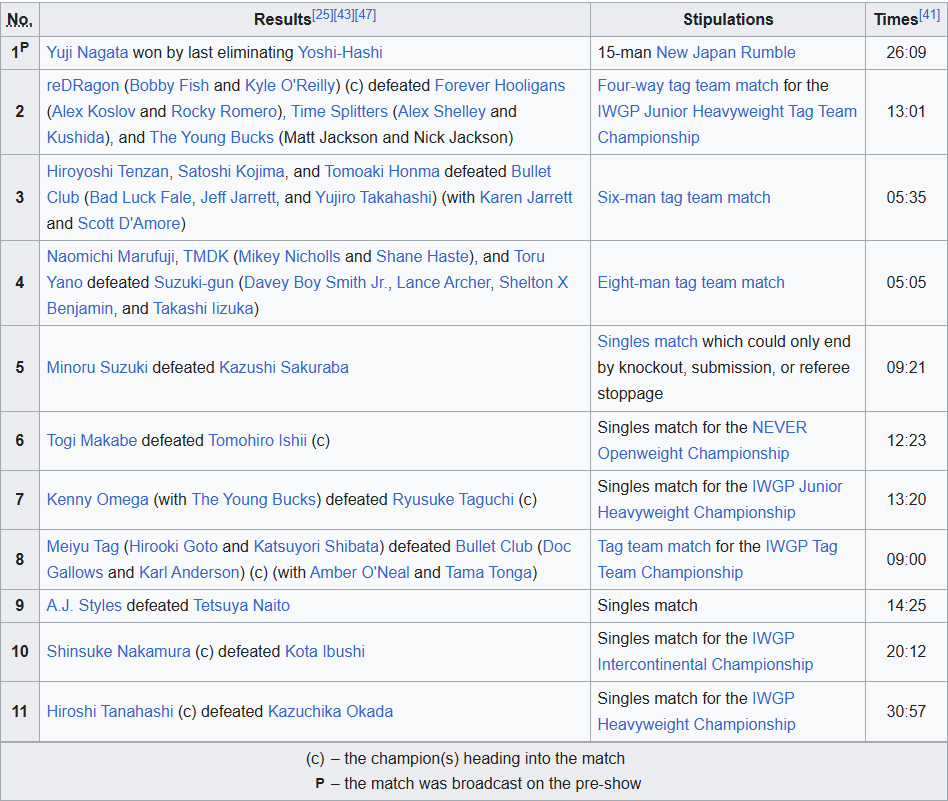Select the Eight-man tag team match link
The image size is (948, 801).
click(691, 282)
